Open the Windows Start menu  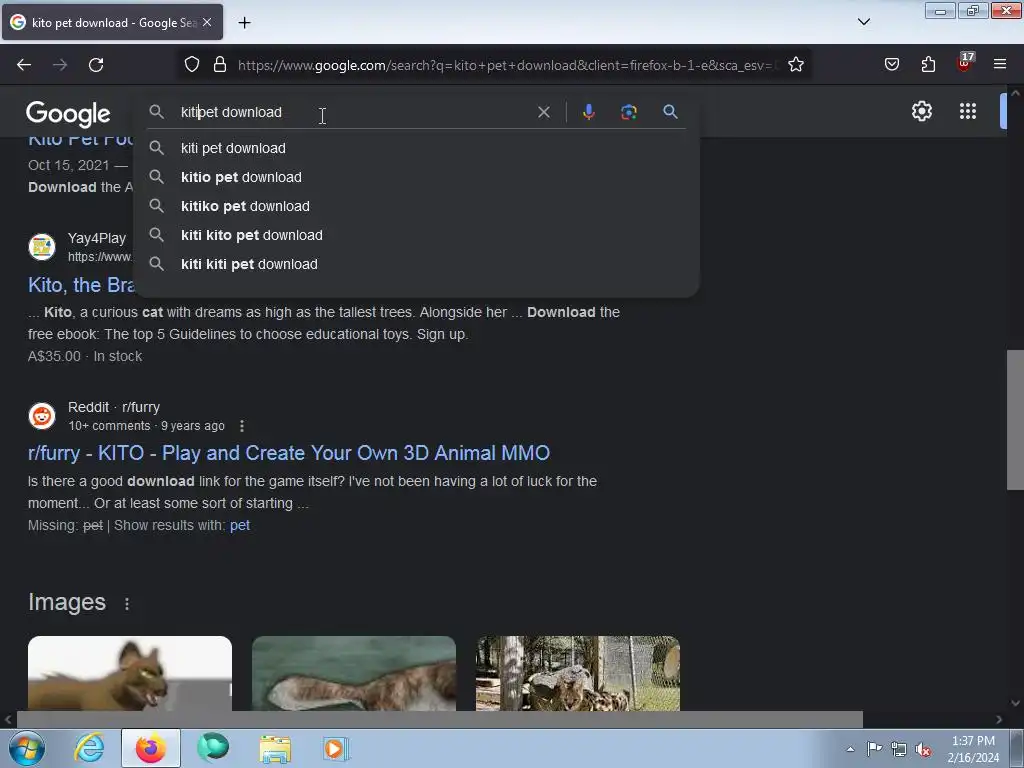point(27,748)
